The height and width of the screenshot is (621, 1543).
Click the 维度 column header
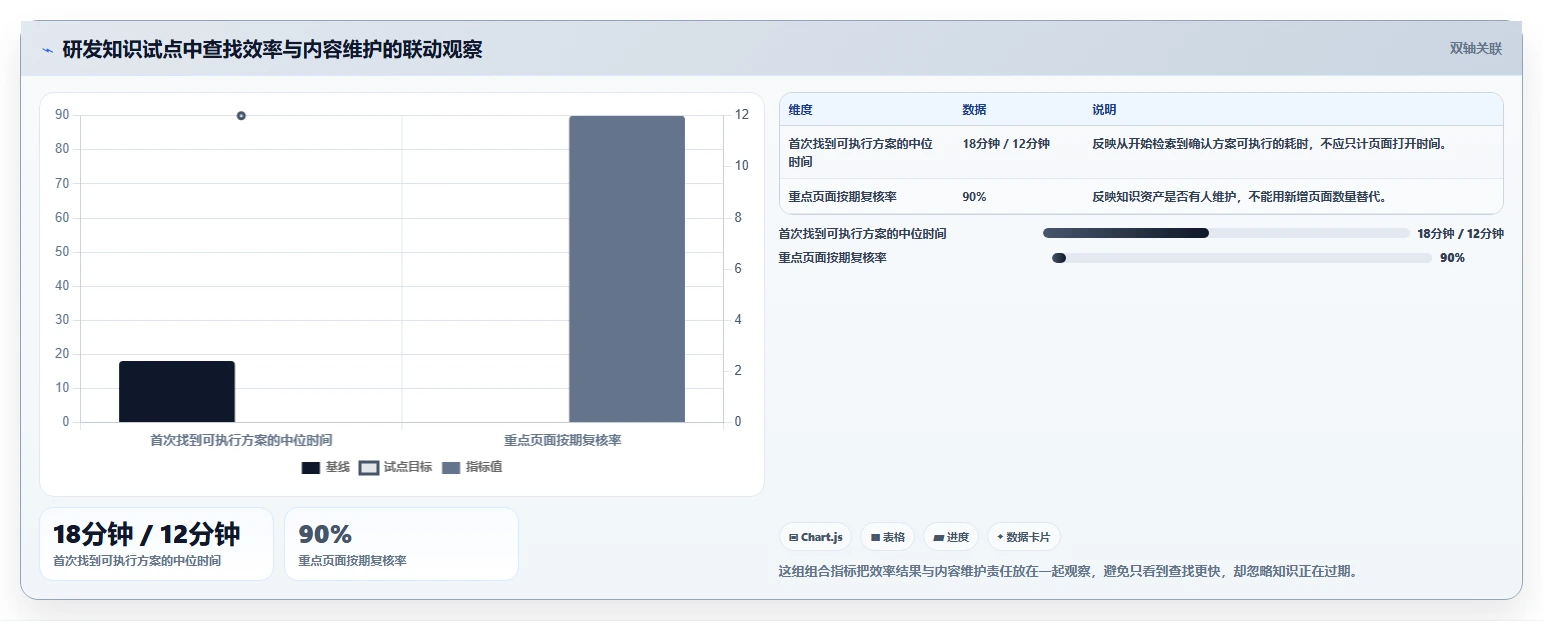[801, 110]
